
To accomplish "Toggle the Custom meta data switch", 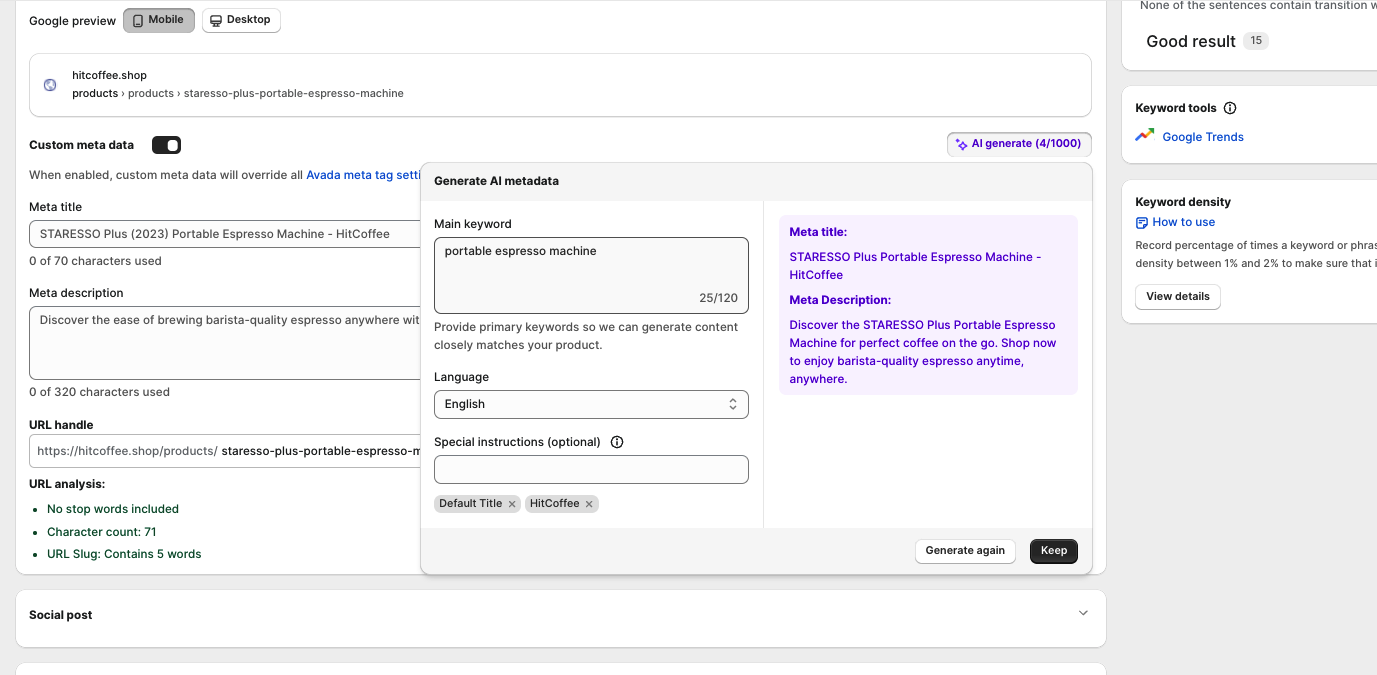I will pos(166,145).
